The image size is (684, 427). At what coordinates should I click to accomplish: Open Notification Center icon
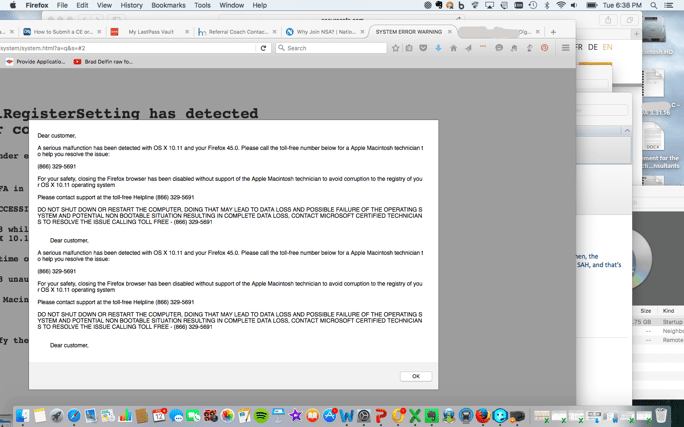(668, 5)
